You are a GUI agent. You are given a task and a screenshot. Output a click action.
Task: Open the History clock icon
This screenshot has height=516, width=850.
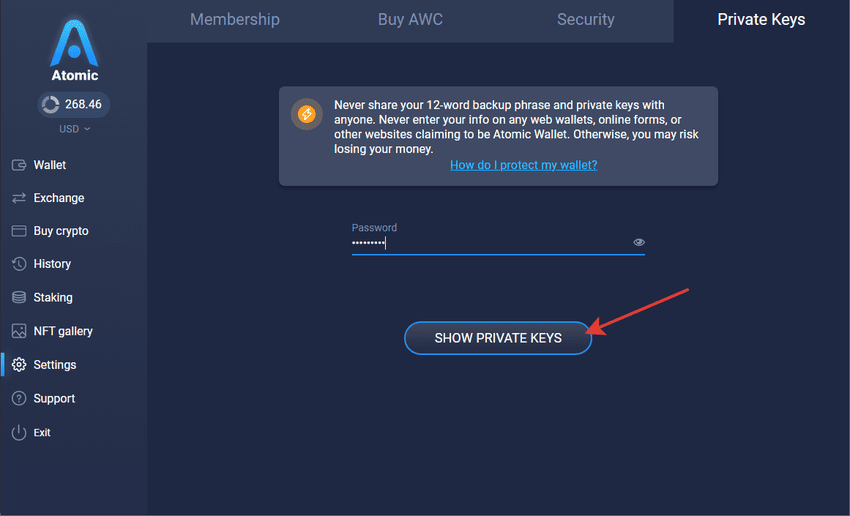pos(19,264)
